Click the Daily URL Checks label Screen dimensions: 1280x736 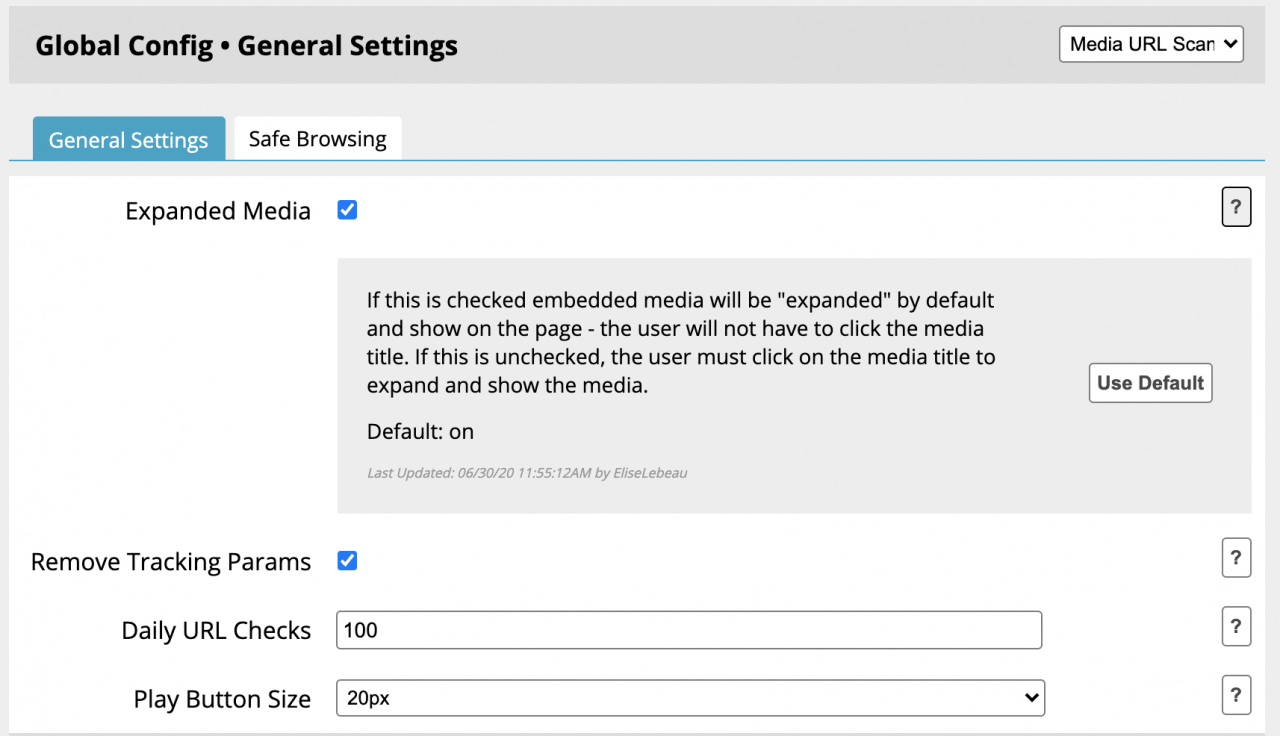click(x=216, y=631)
